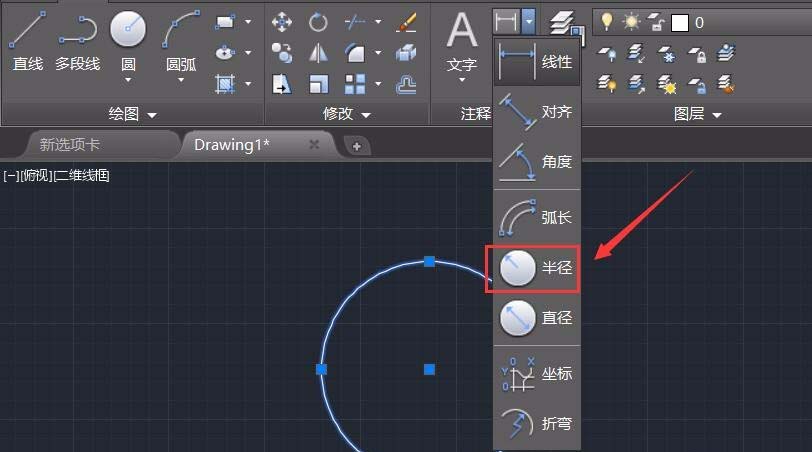Image resolution: width=812 pixels, height=452 pixels.
Task: Select 折弯 jogged dimension from the menu
Action: point(536,424)
